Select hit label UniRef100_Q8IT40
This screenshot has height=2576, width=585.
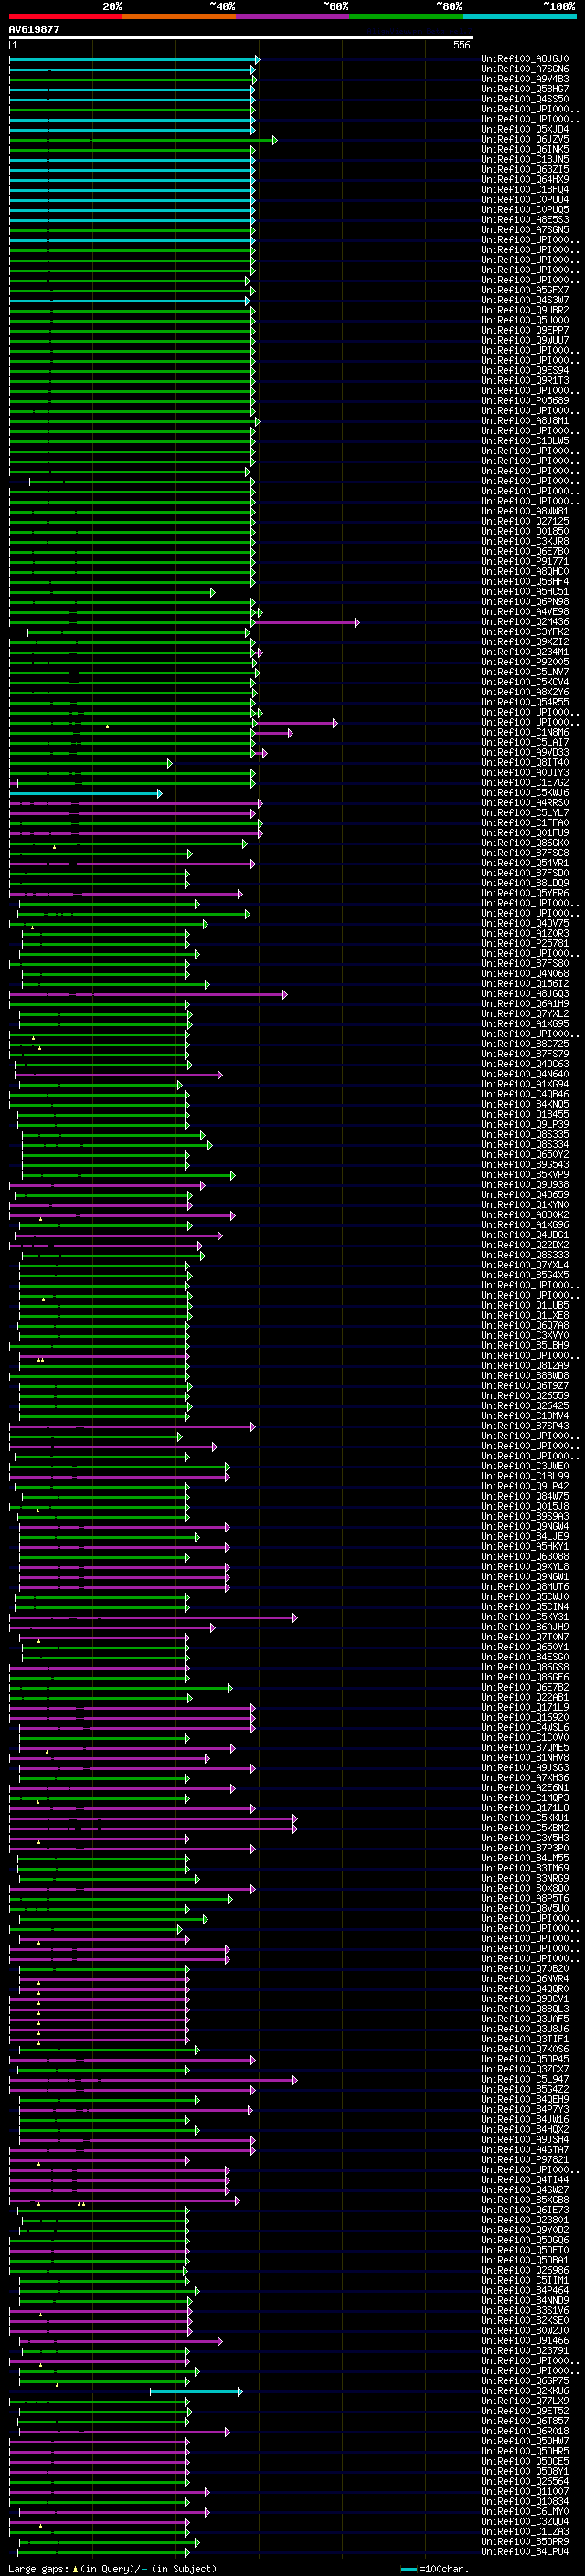525,763
